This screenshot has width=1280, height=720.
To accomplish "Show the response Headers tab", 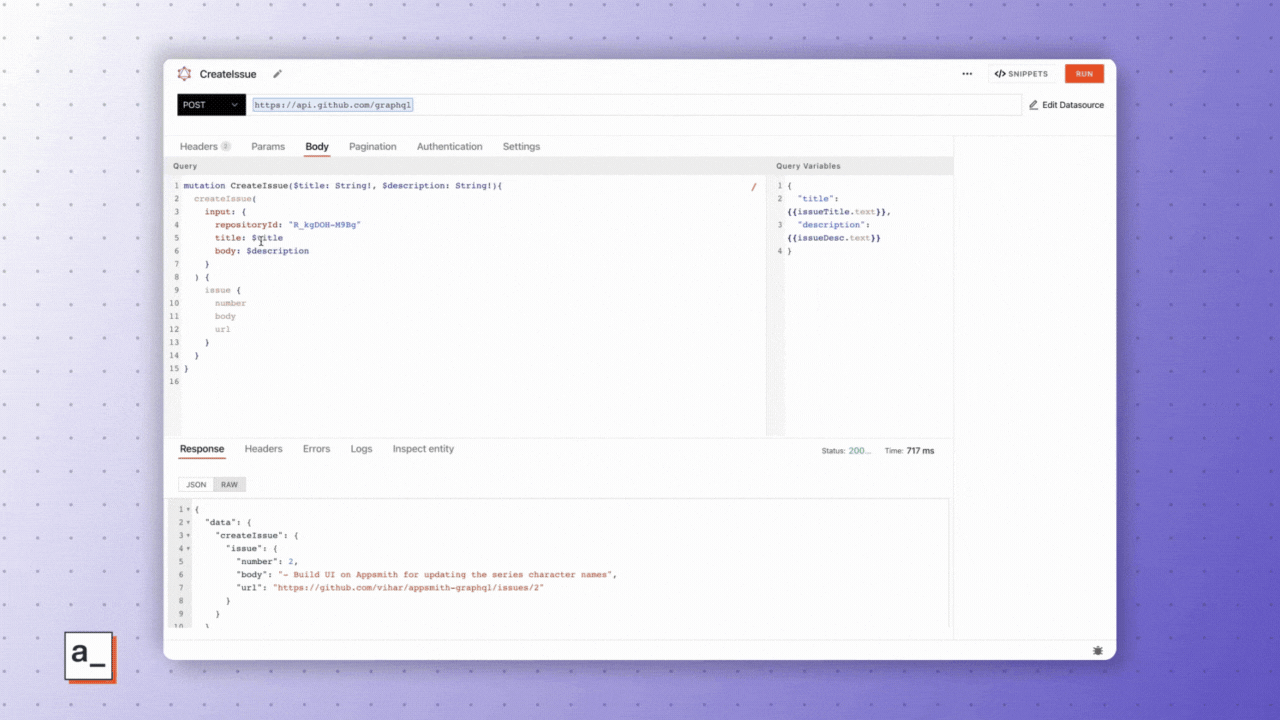I will tap(264, 449).
